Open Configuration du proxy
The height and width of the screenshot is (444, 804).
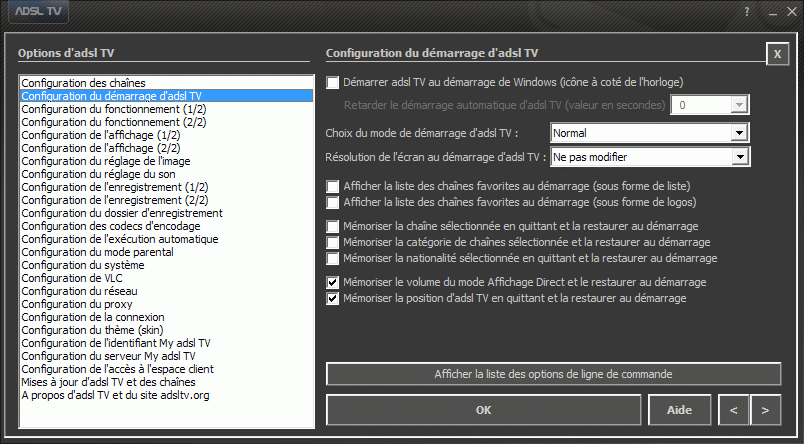[x=167, y=305]
